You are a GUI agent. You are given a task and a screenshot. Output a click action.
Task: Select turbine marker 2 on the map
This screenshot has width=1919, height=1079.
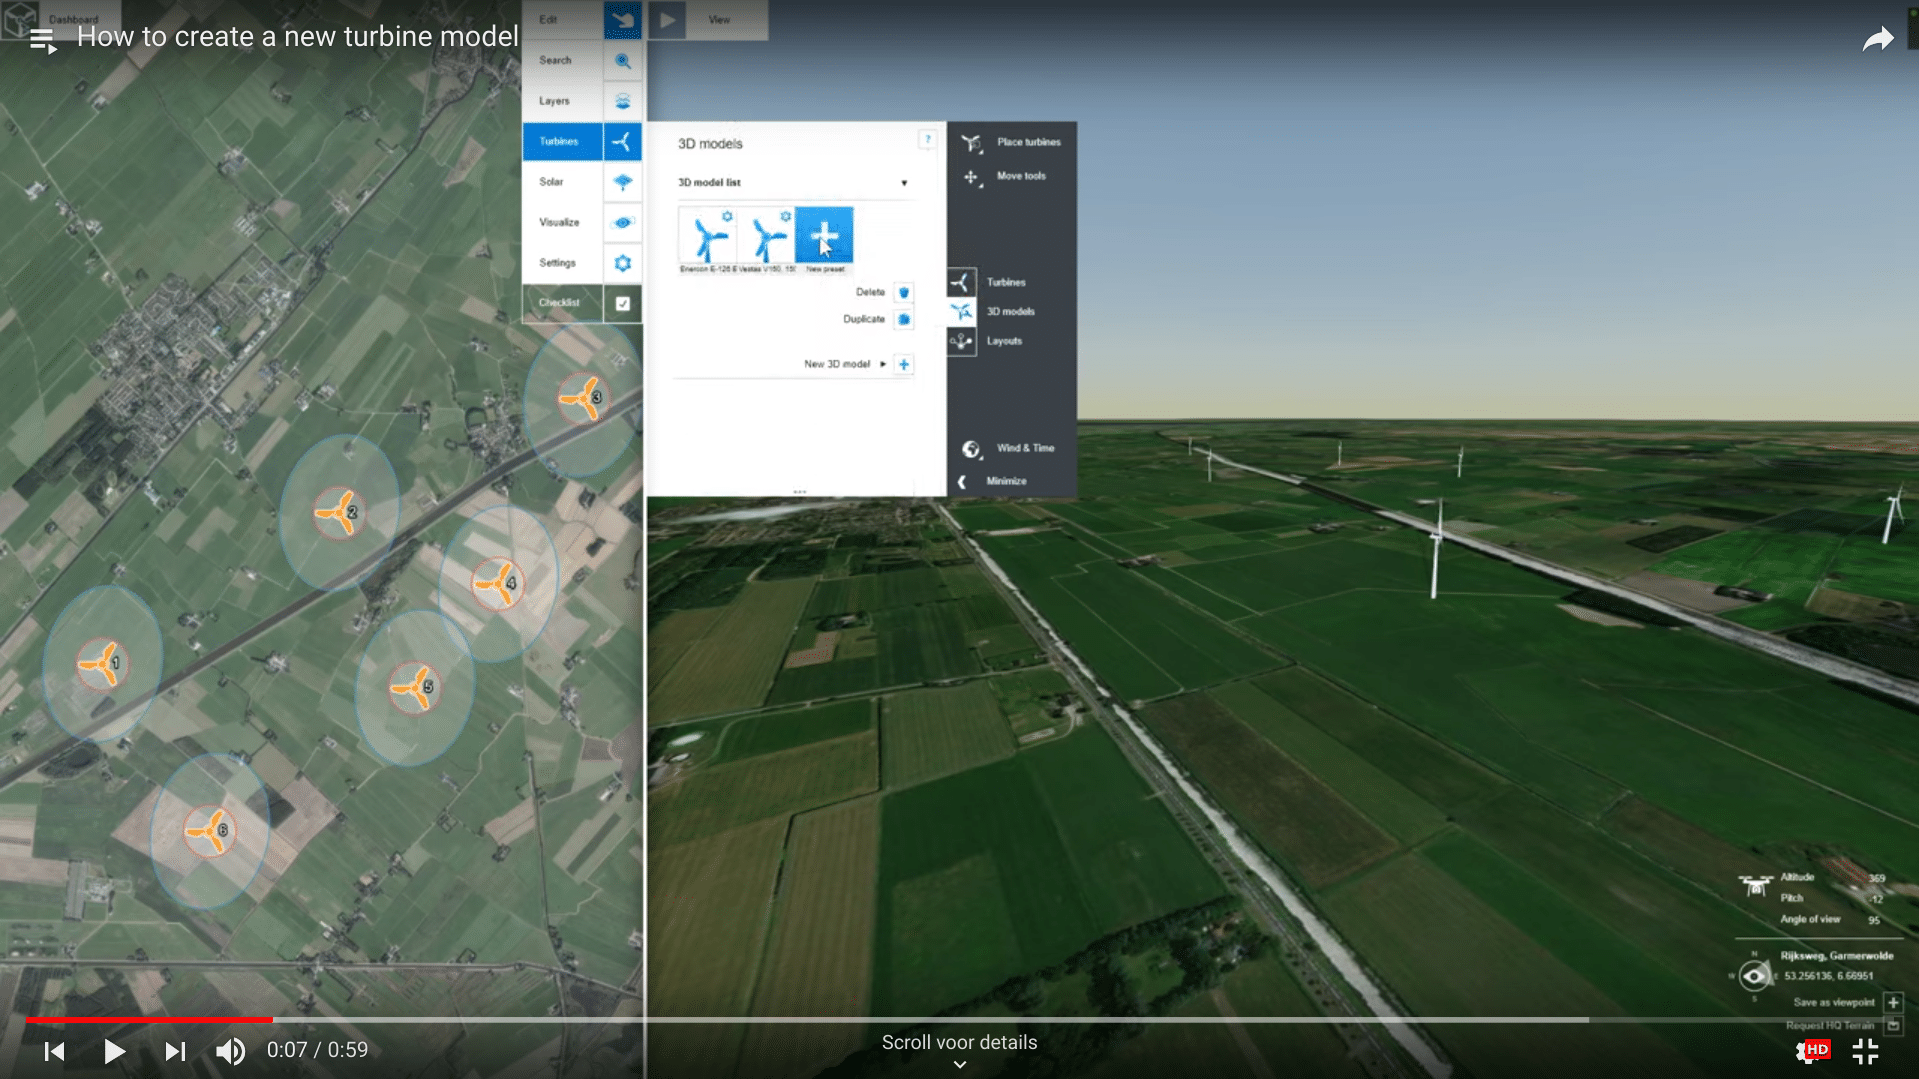pyautogui.click(x=338, y=513)
